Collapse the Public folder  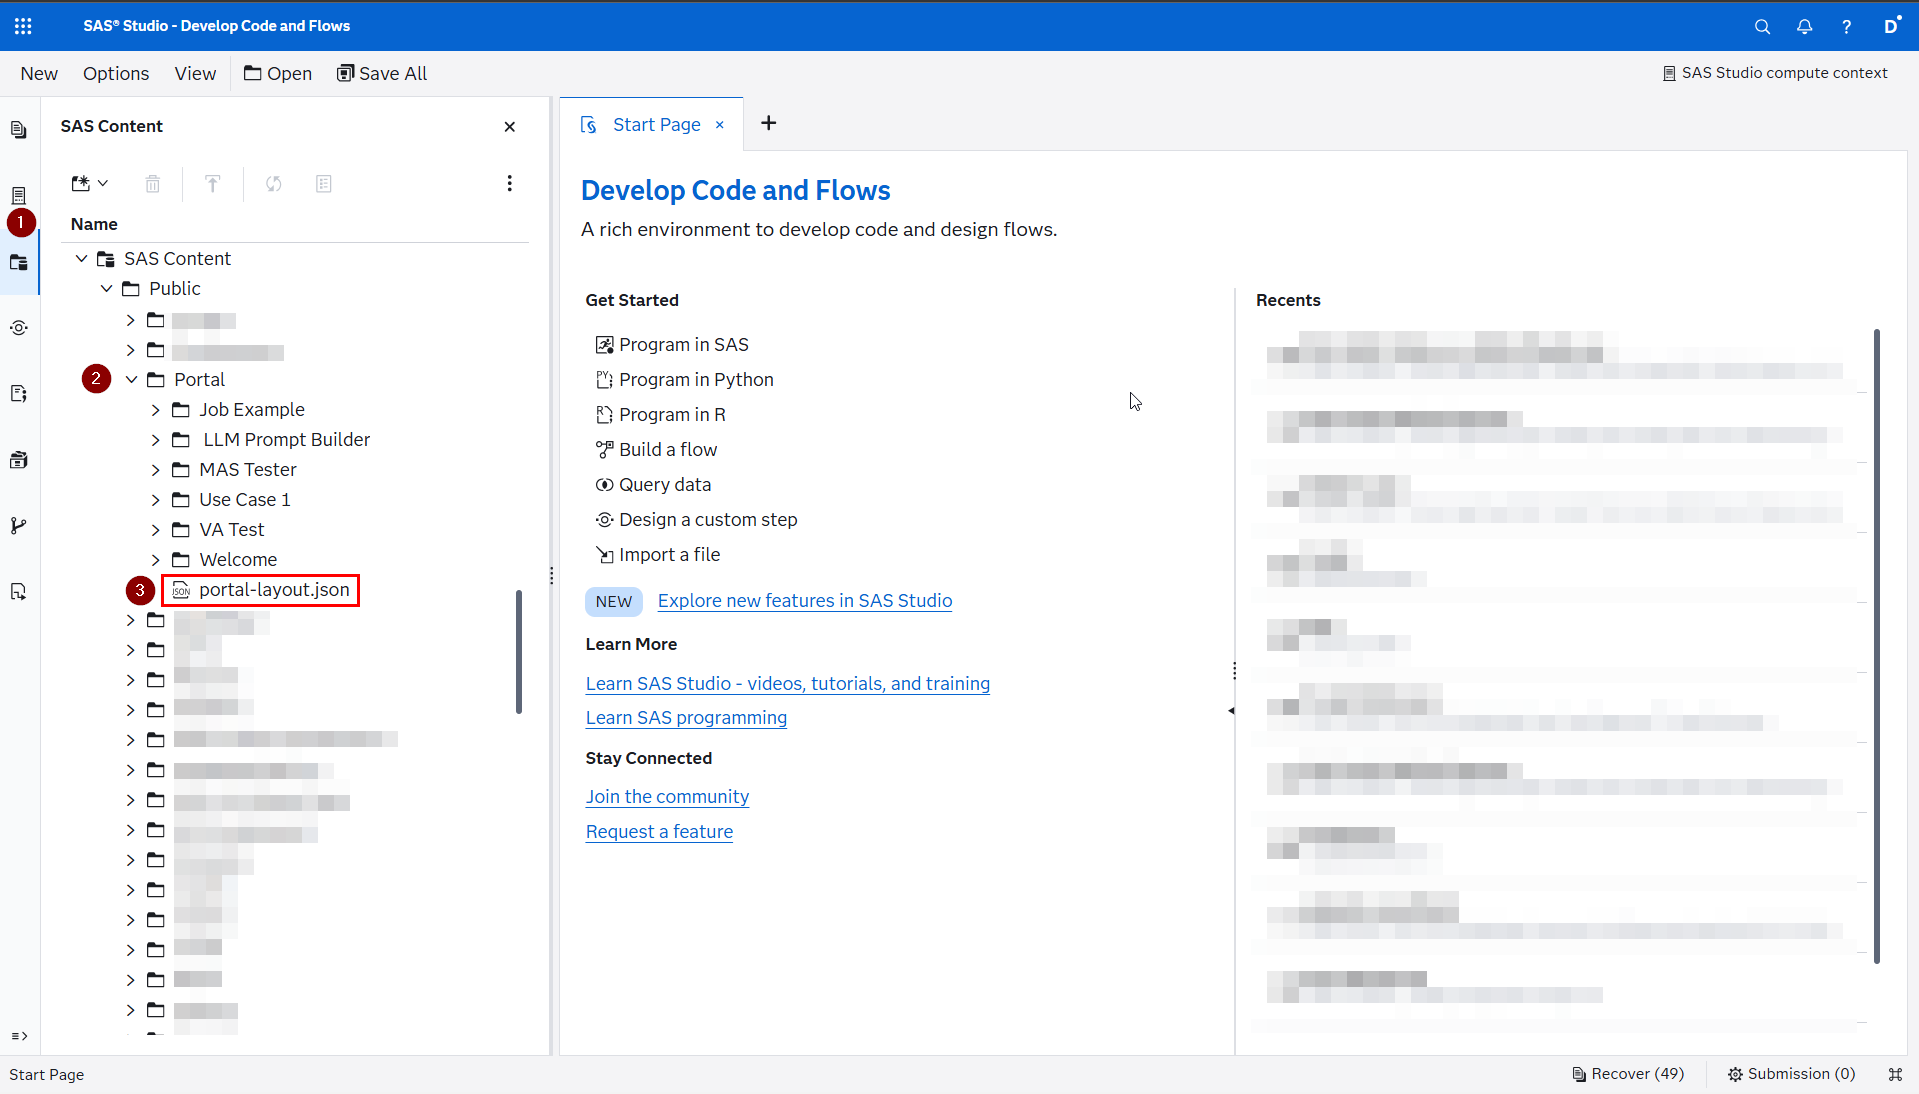point(106,289)
